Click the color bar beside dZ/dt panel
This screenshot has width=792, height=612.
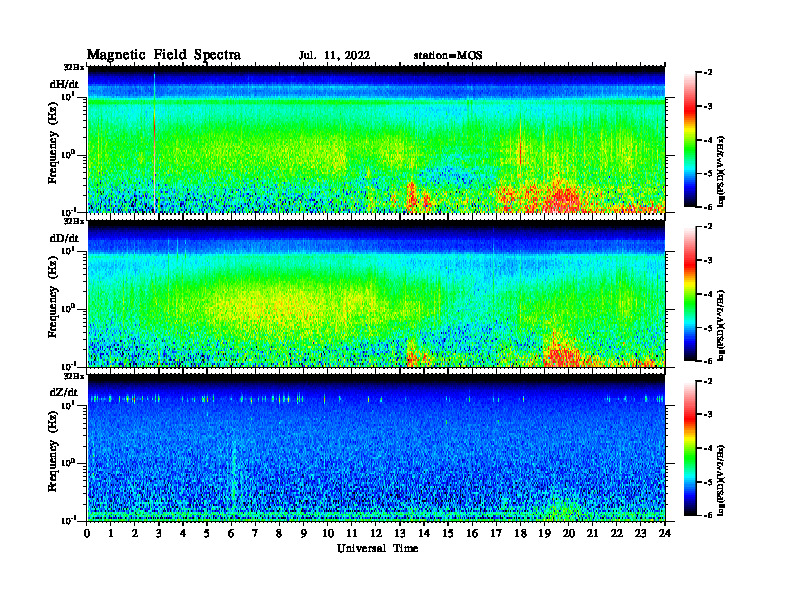tap(689, 448)
